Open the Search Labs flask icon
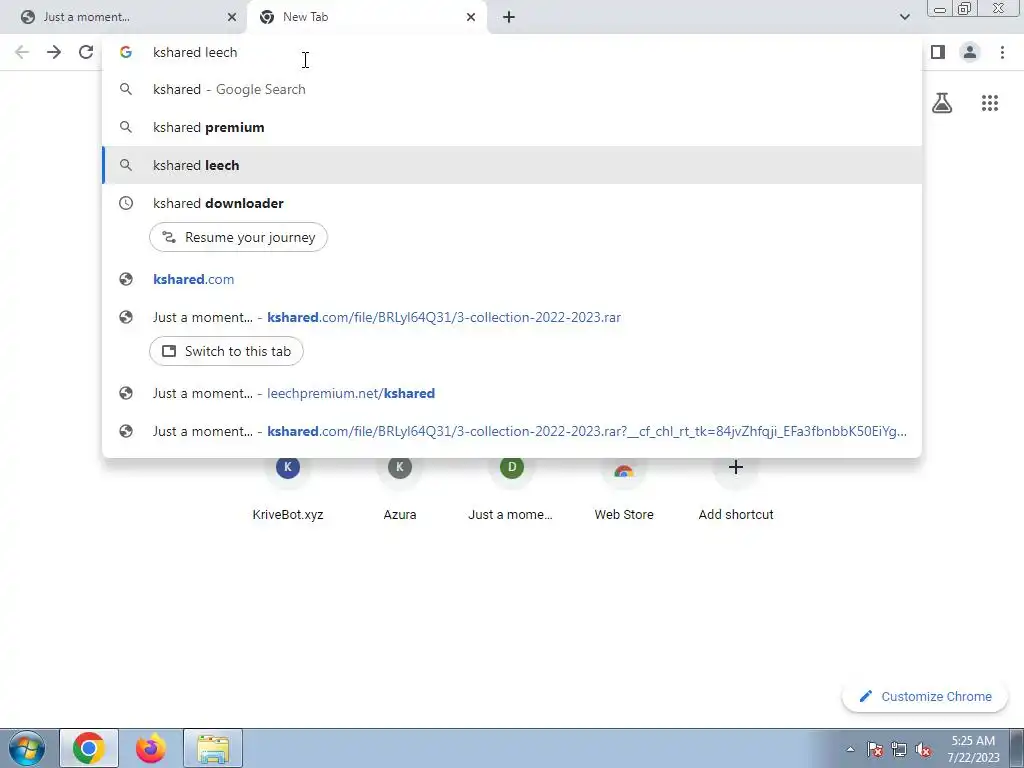 [x=942, y=103]
